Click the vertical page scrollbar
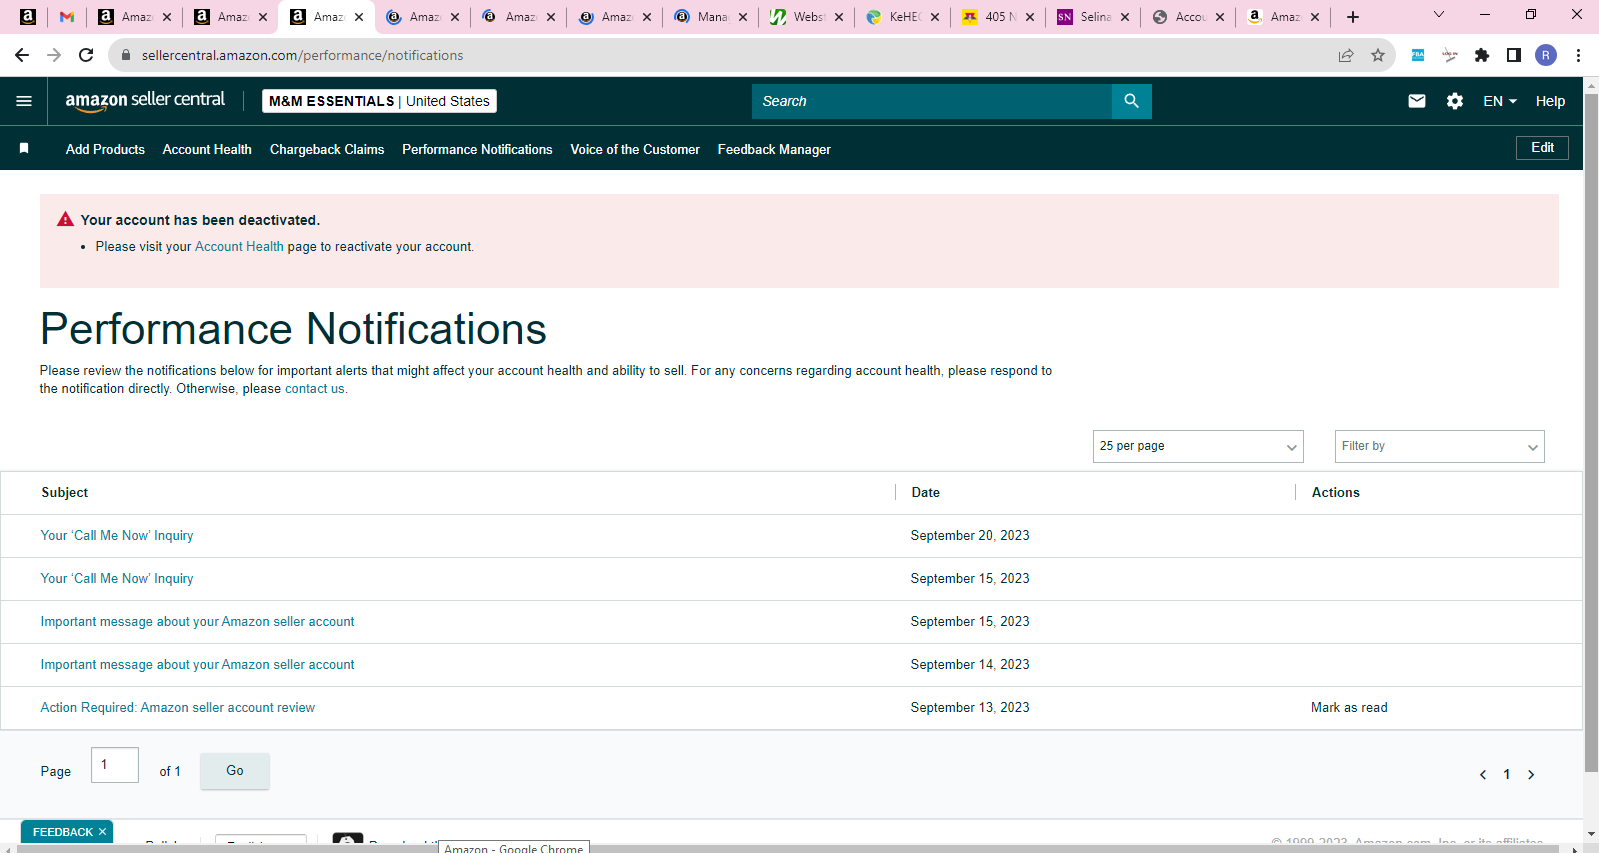This screenshot has width=1599, height=853. (1591, 431)
